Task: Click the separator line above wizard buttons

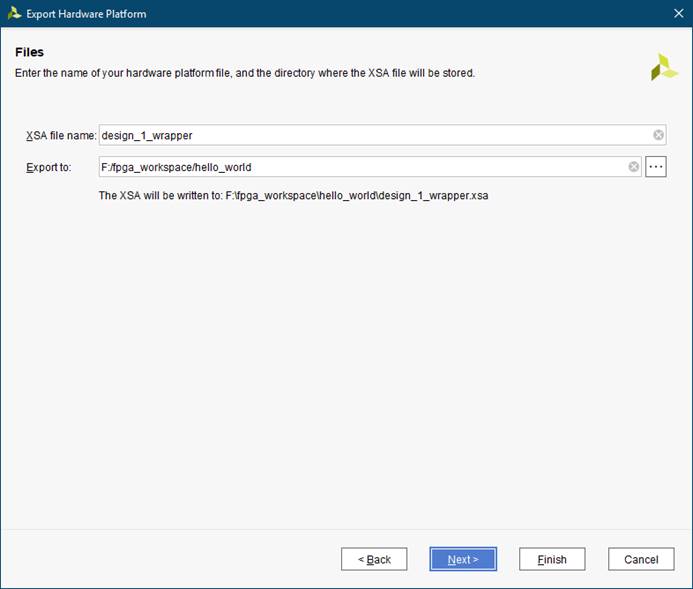Action: coord(346,529)
